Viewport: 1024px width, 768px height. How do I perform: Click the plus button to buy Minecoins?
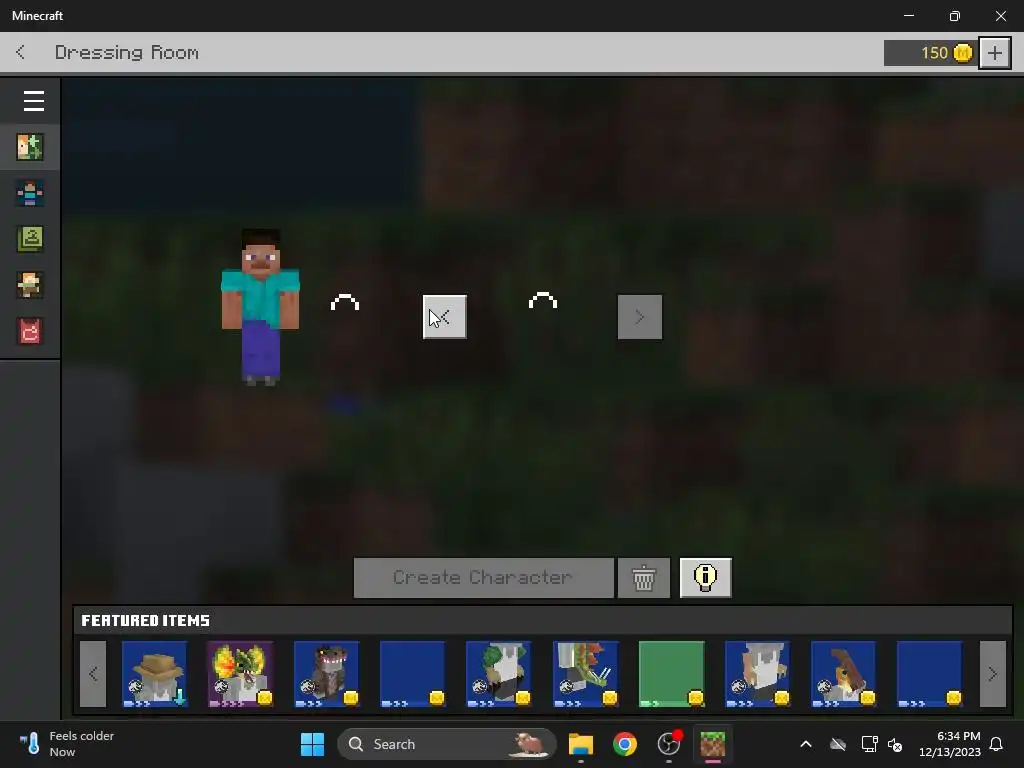coord(995,53)
